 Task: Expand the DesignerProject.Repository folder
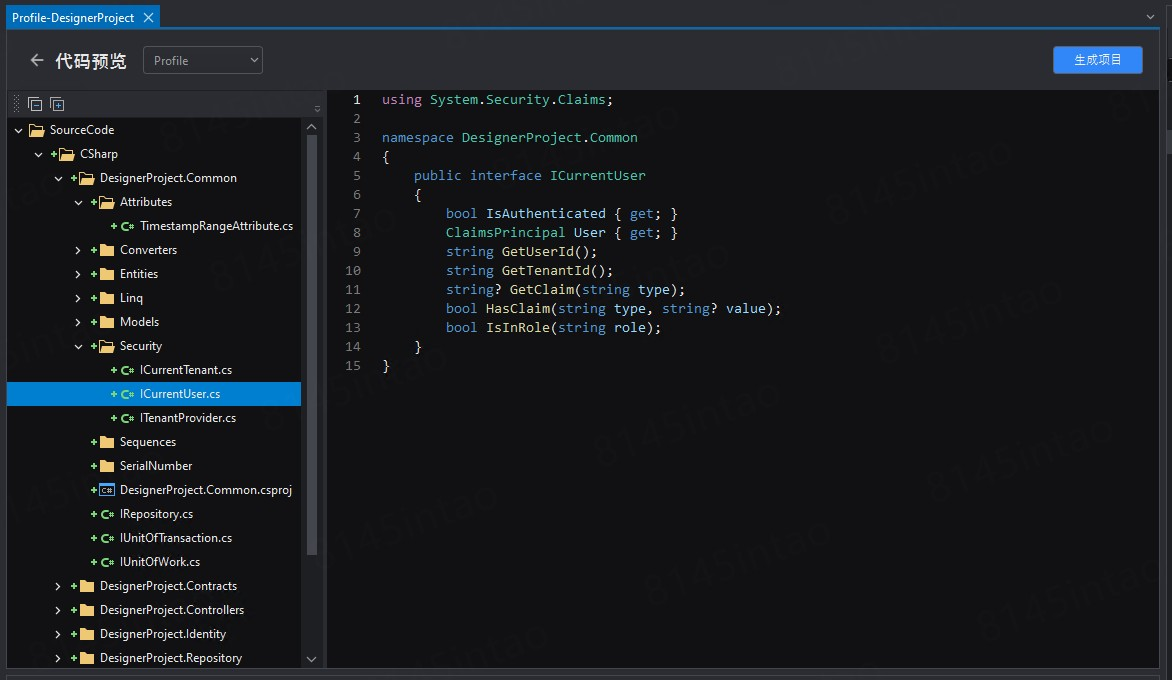(x=58, y=658)
